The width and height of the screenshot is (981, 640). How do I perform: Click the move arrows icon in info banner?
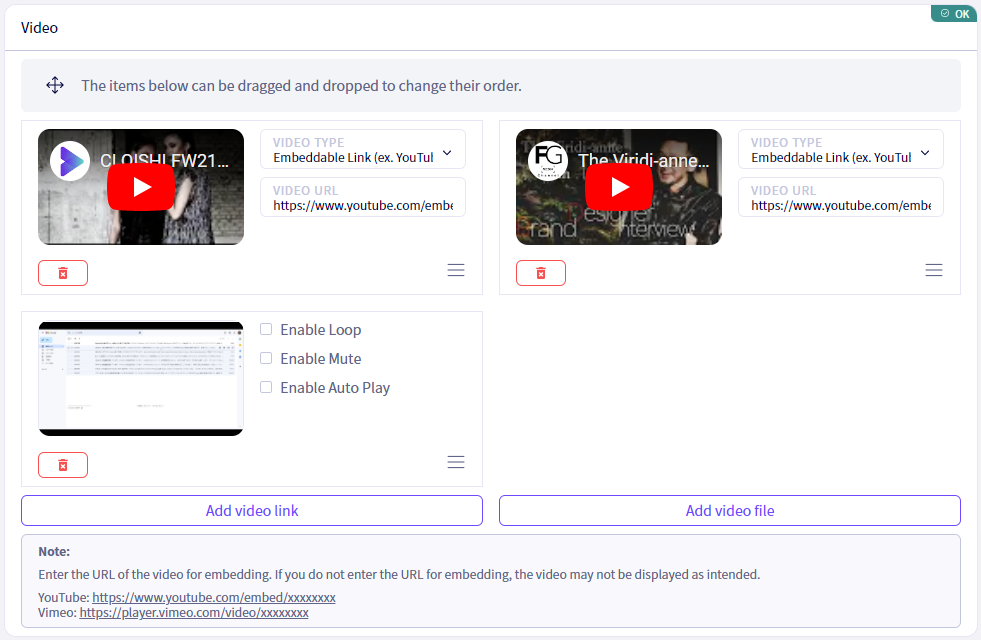click(55, 85)
